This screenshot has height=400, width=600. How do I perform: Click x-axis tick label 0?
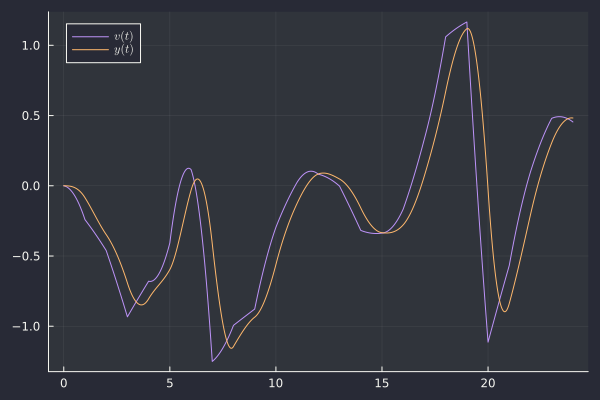pos(64,383)
